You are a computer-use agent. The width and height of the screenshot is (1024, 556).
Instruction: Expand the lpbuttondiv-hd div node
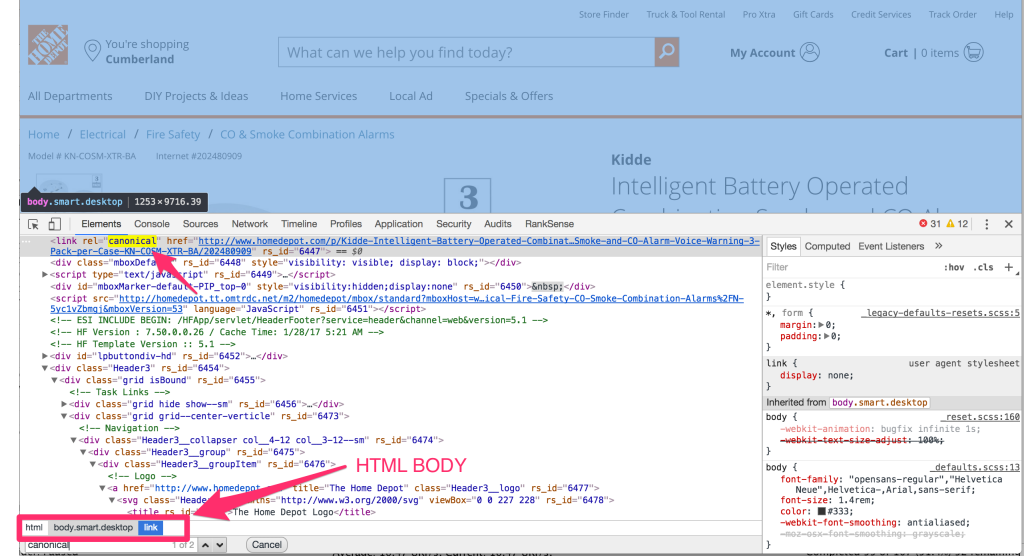(45, 356)
